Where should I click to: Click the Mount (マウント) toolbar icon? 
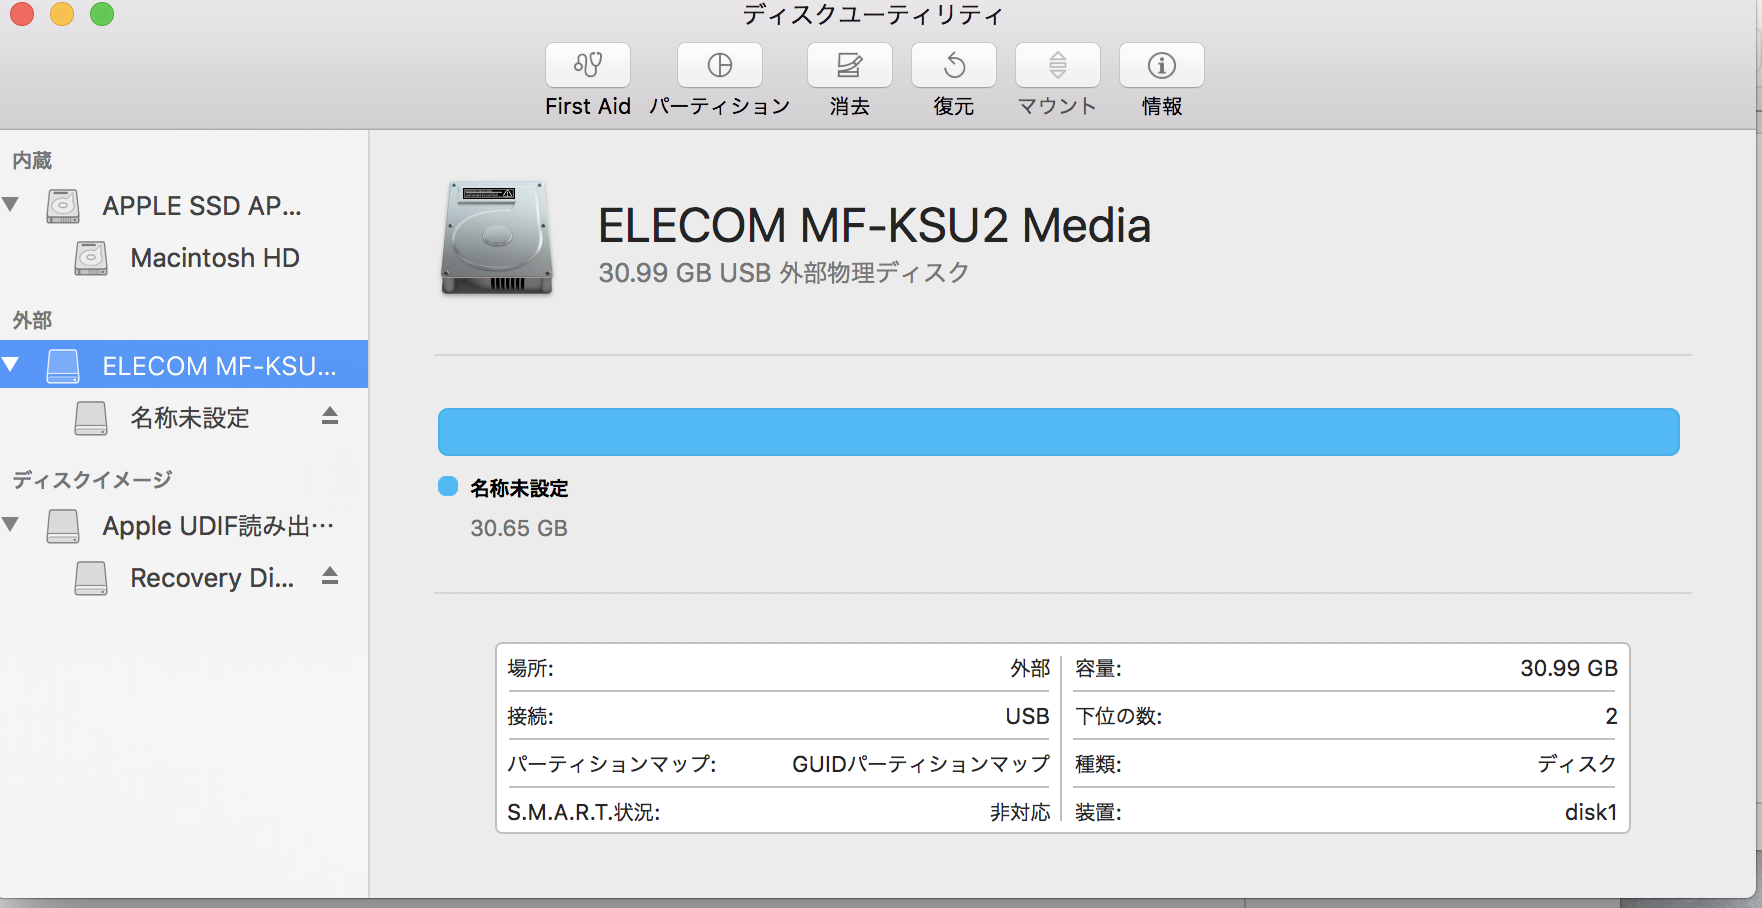click(x=1058, y=66)
